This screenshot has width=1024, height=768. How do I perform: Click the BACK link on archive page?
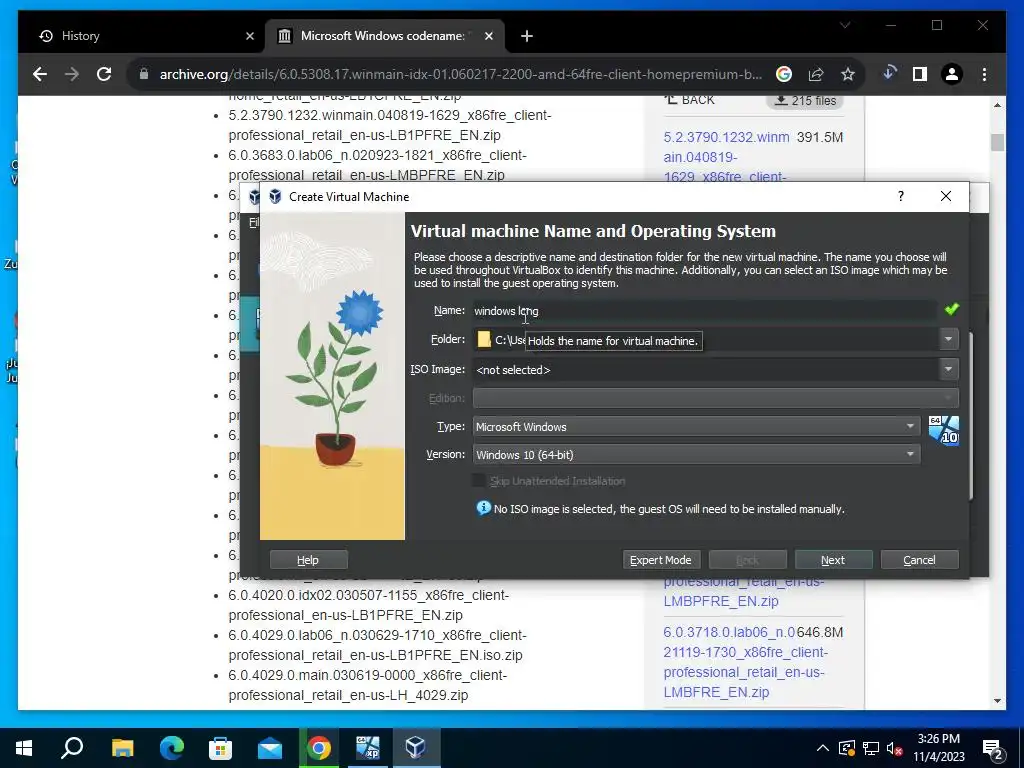tap(690, 101)
